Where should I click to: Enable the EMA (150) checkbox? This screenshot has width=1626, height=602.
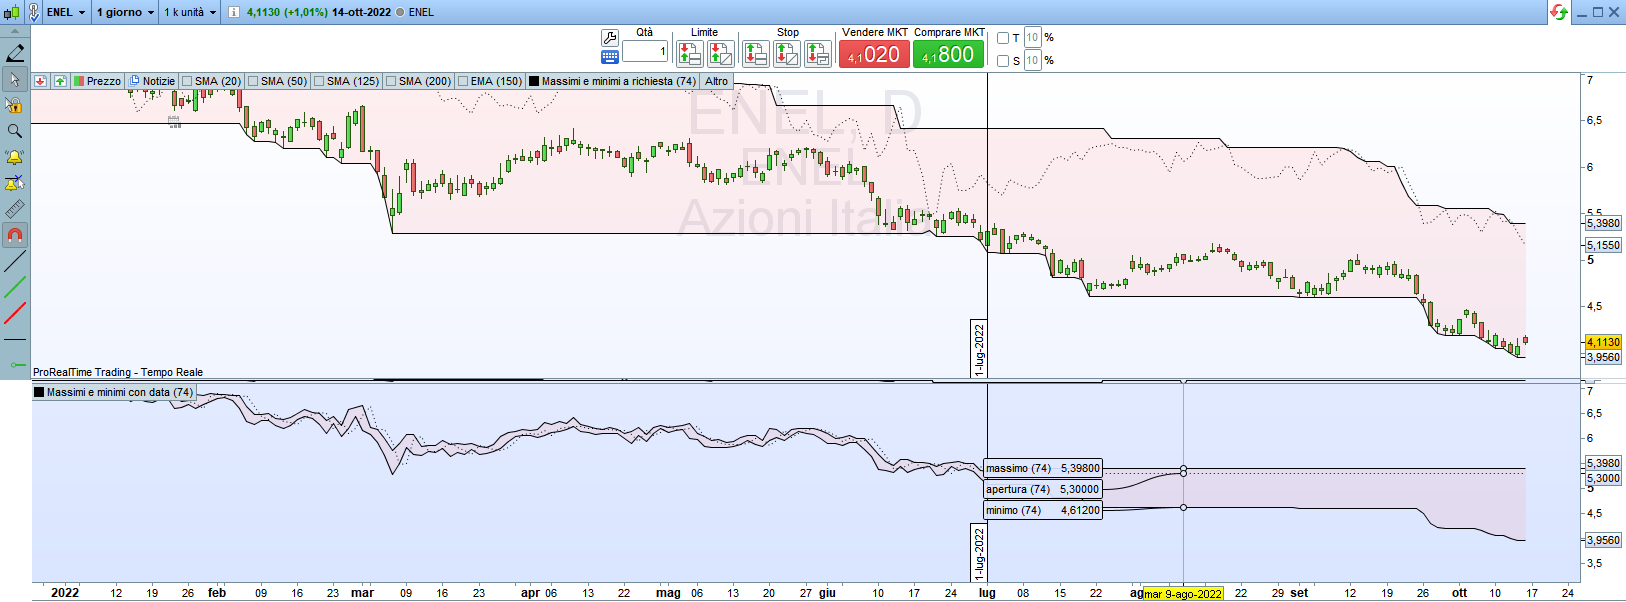[463, 81]
